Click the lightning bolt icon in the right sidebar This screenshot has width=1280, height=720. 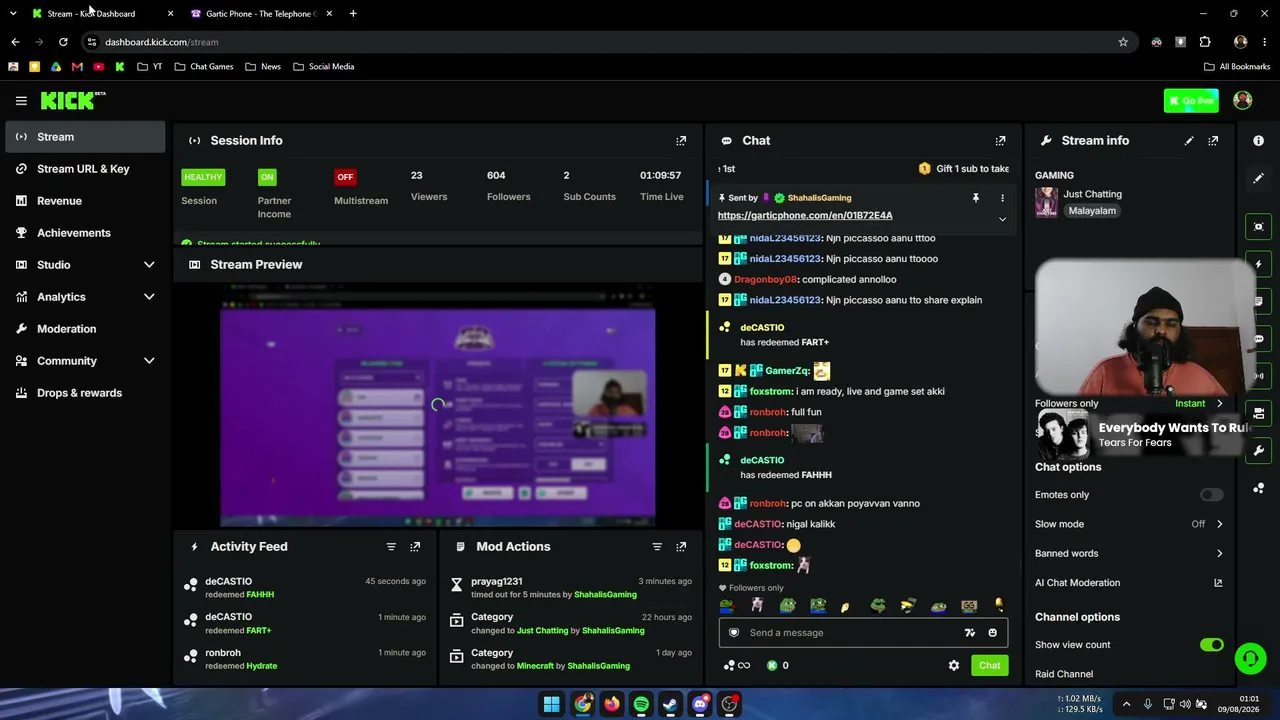pyautogui.click(x=1258, y=264)
